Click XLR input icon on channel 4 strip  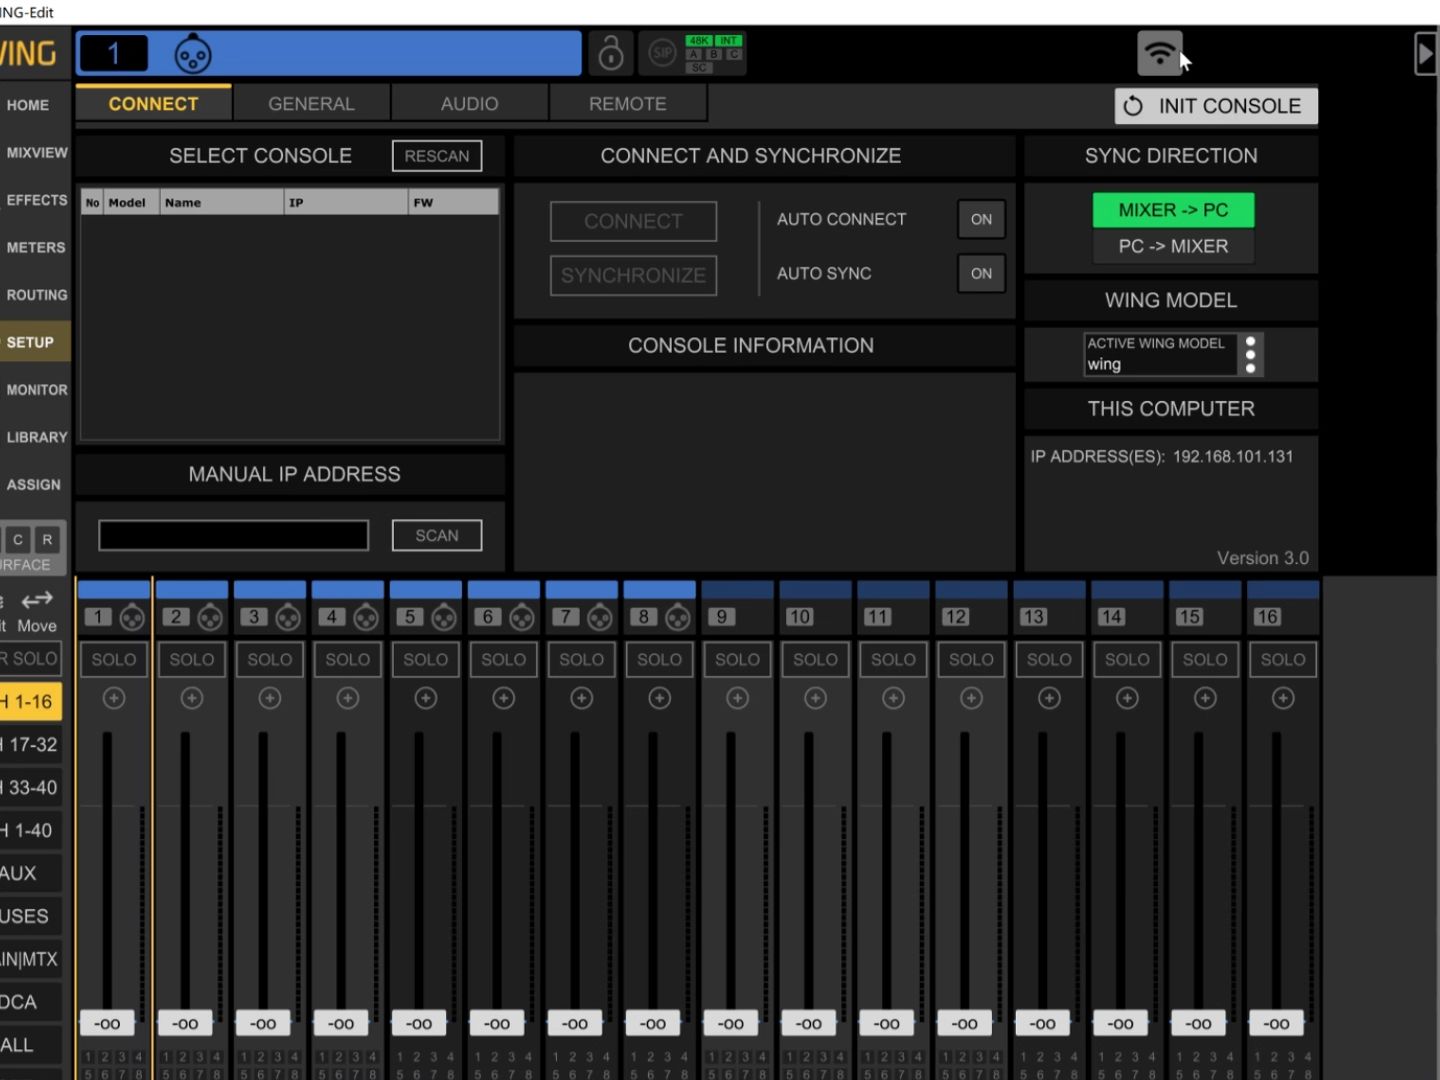coord(366,618)
